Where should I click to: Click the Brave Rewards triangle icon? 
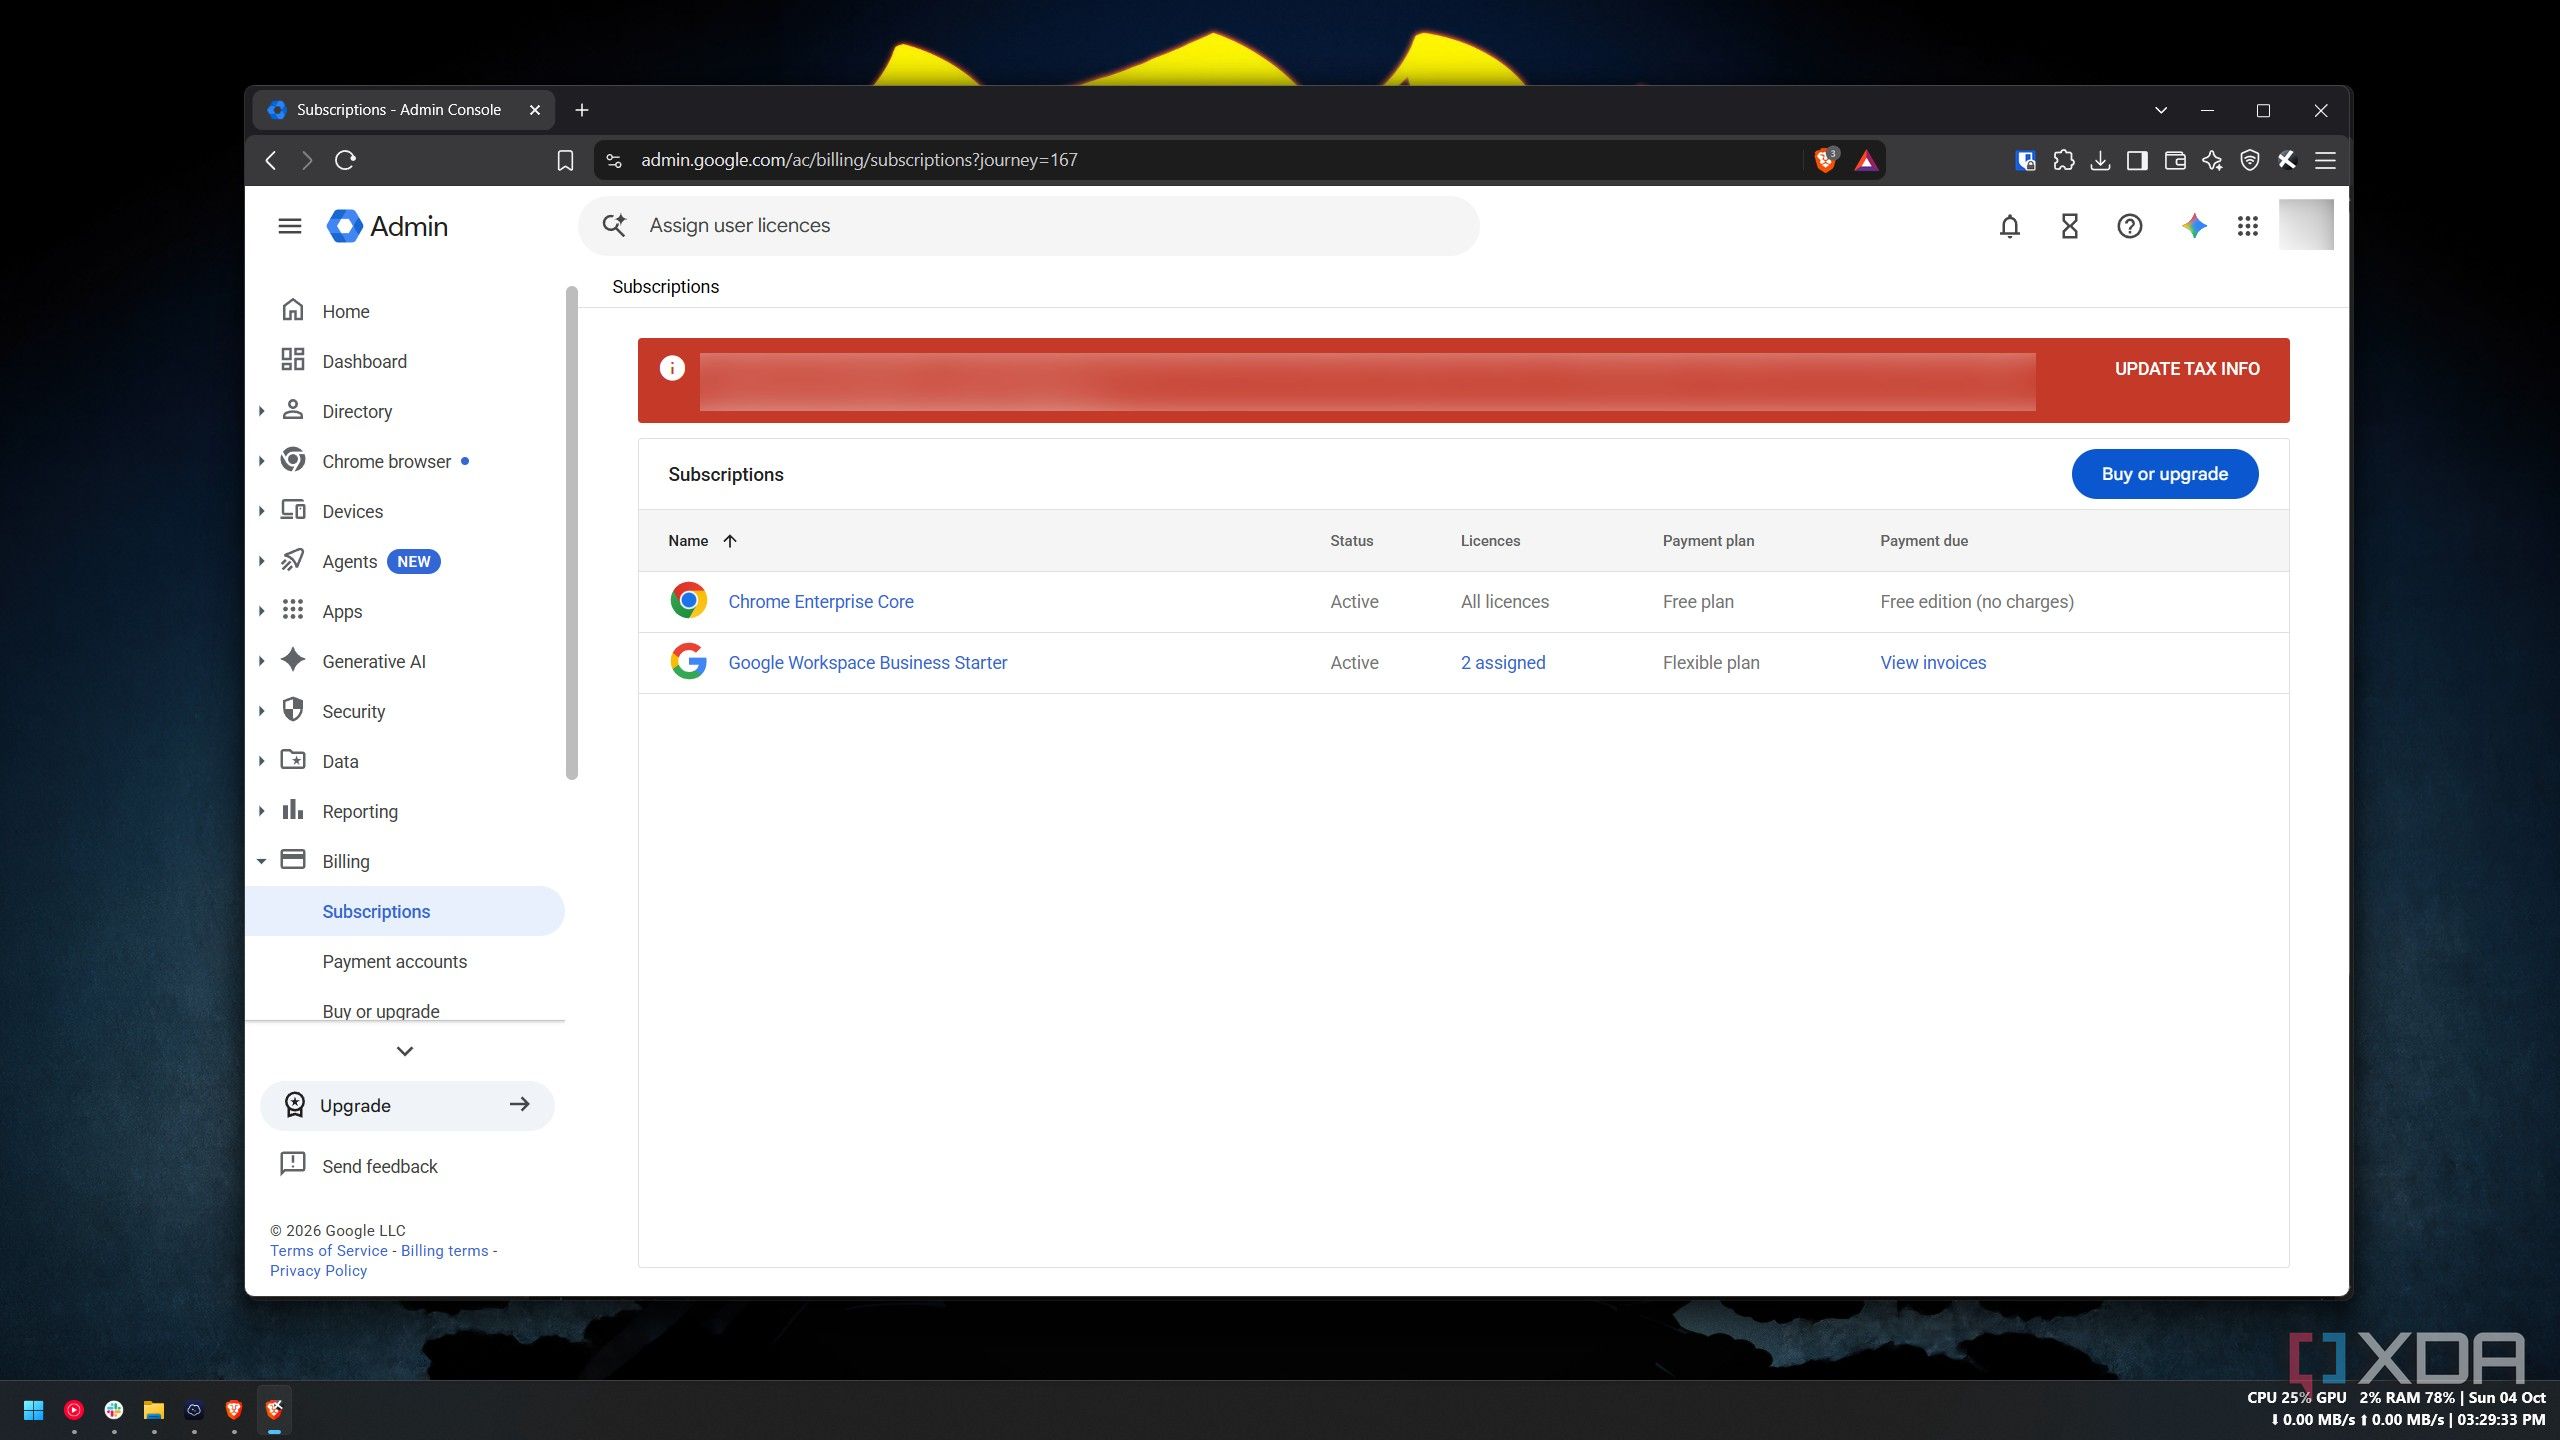[1866, 160]
